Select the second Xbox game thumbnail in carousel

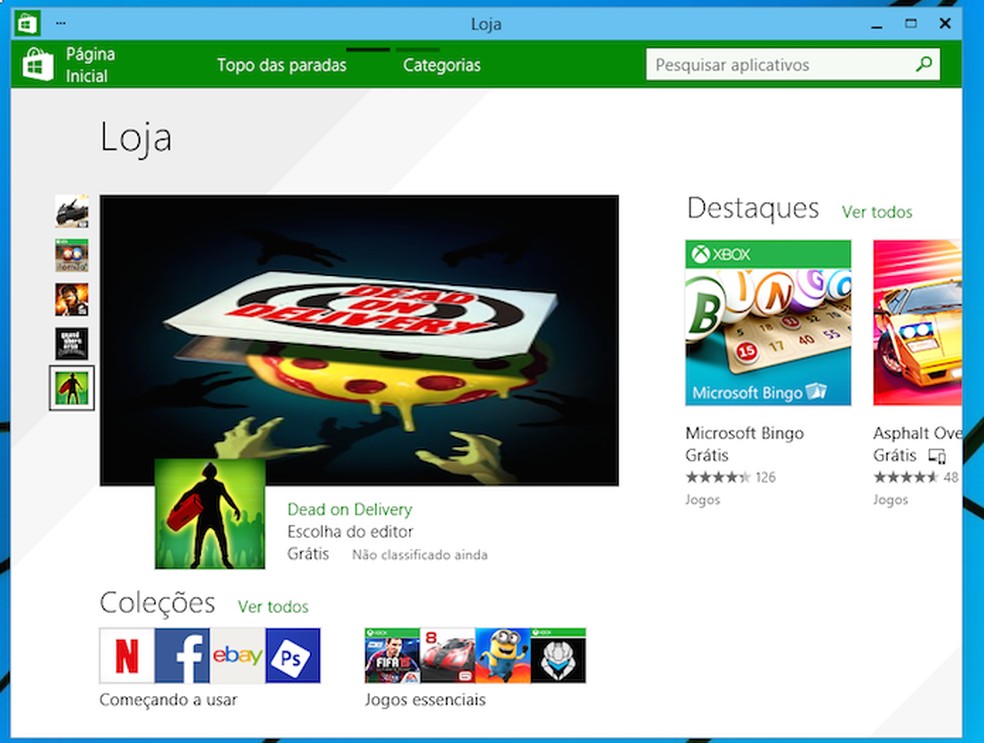tap(72, 255)
